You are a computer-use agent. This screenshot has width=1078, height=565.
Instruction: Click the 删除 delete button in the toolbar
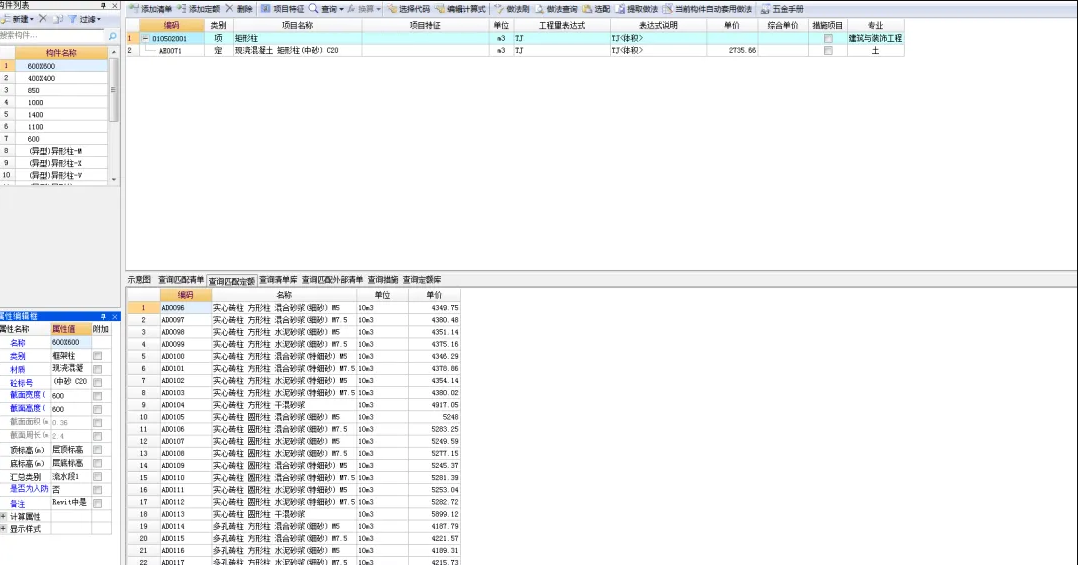[x=239, y=9]
